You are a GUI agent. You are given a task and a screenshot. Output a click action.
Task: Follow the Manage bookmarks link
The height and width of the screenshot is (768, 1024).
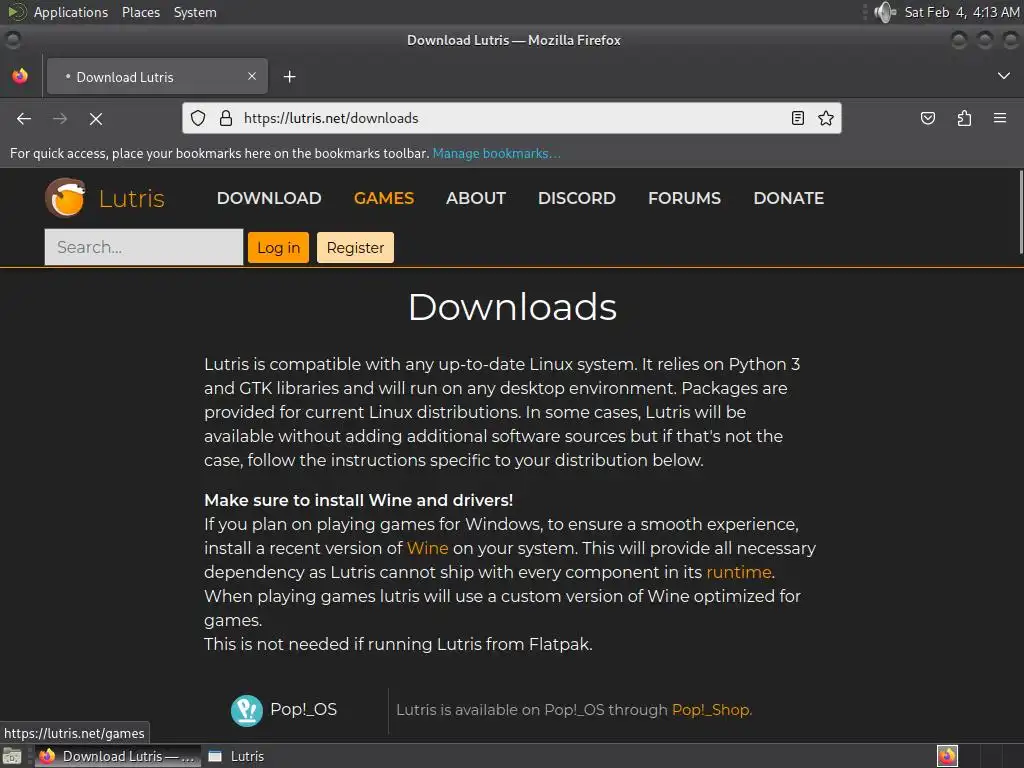[496, 153]
